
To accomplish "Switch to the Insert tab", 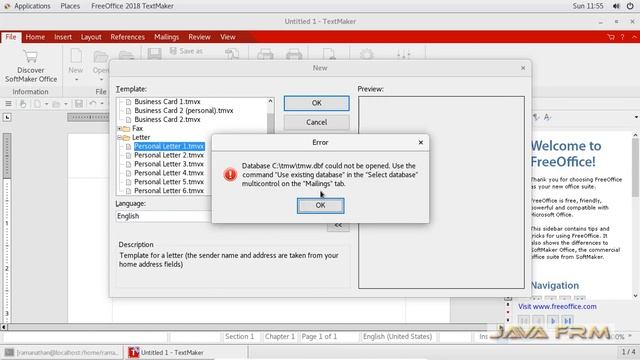I will pos(63,37).
